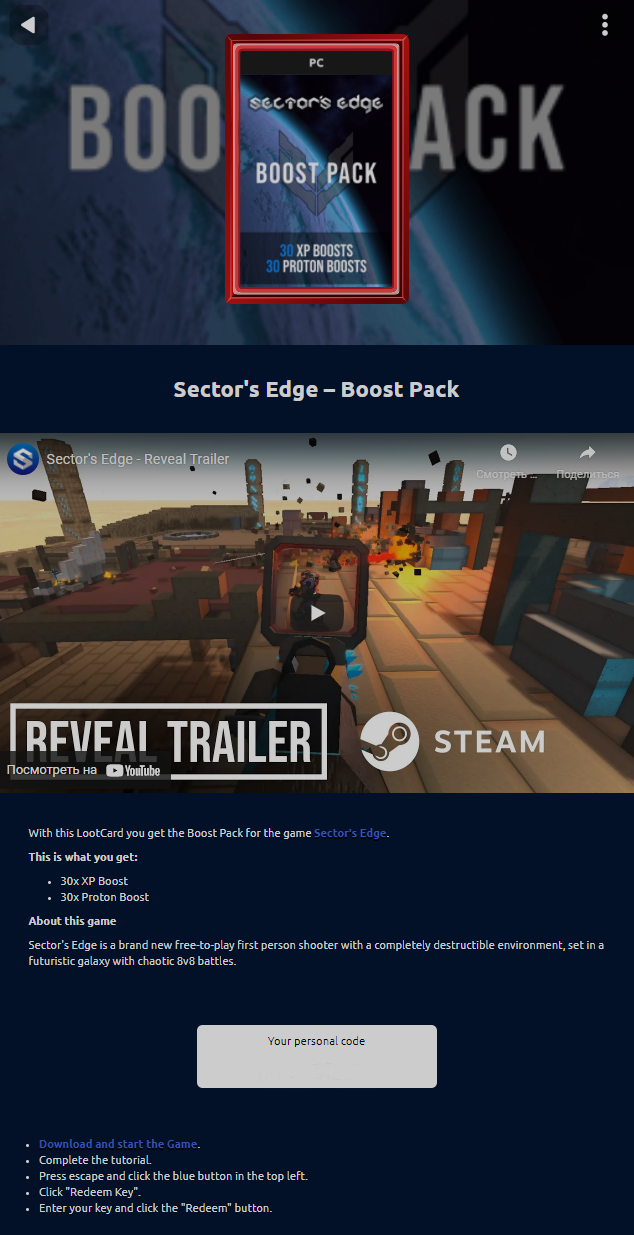Image resolution: width=634 pixels, height=1235 pixels.
Task: Open the video title 'Sector's Edge - Reveal Trailer'
Action: tap(138, 459)
